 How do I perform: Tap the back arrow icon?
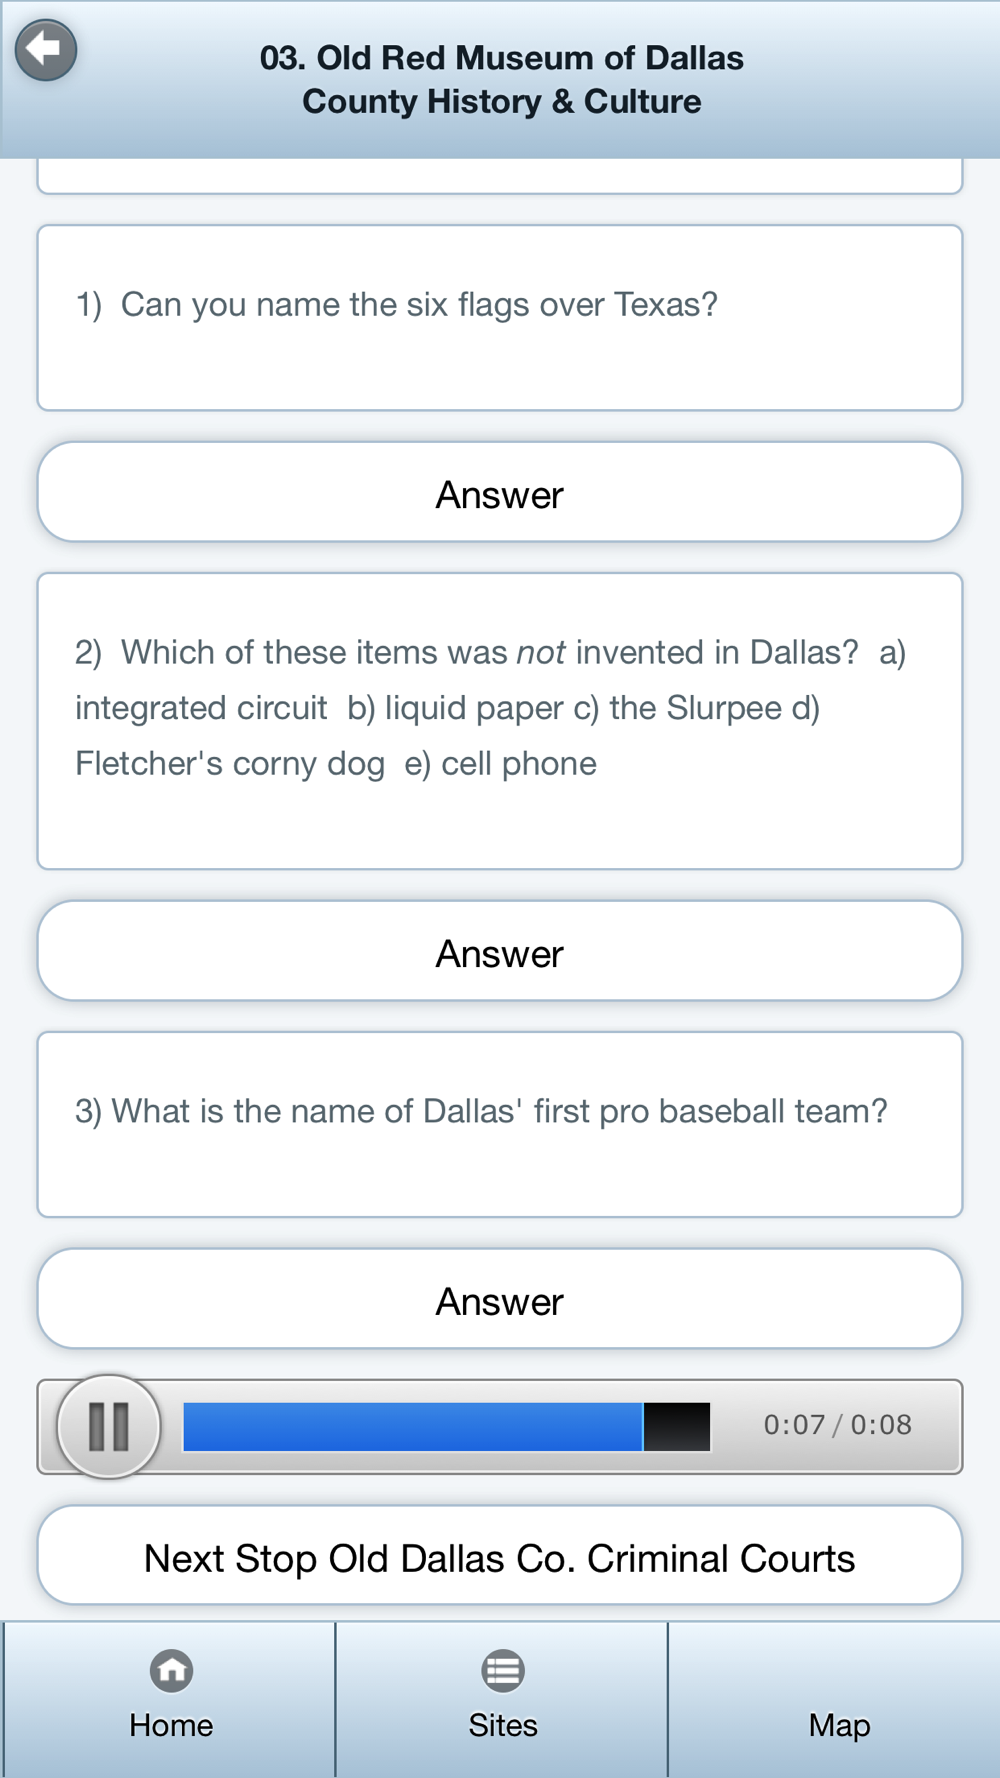coord(46,50)
